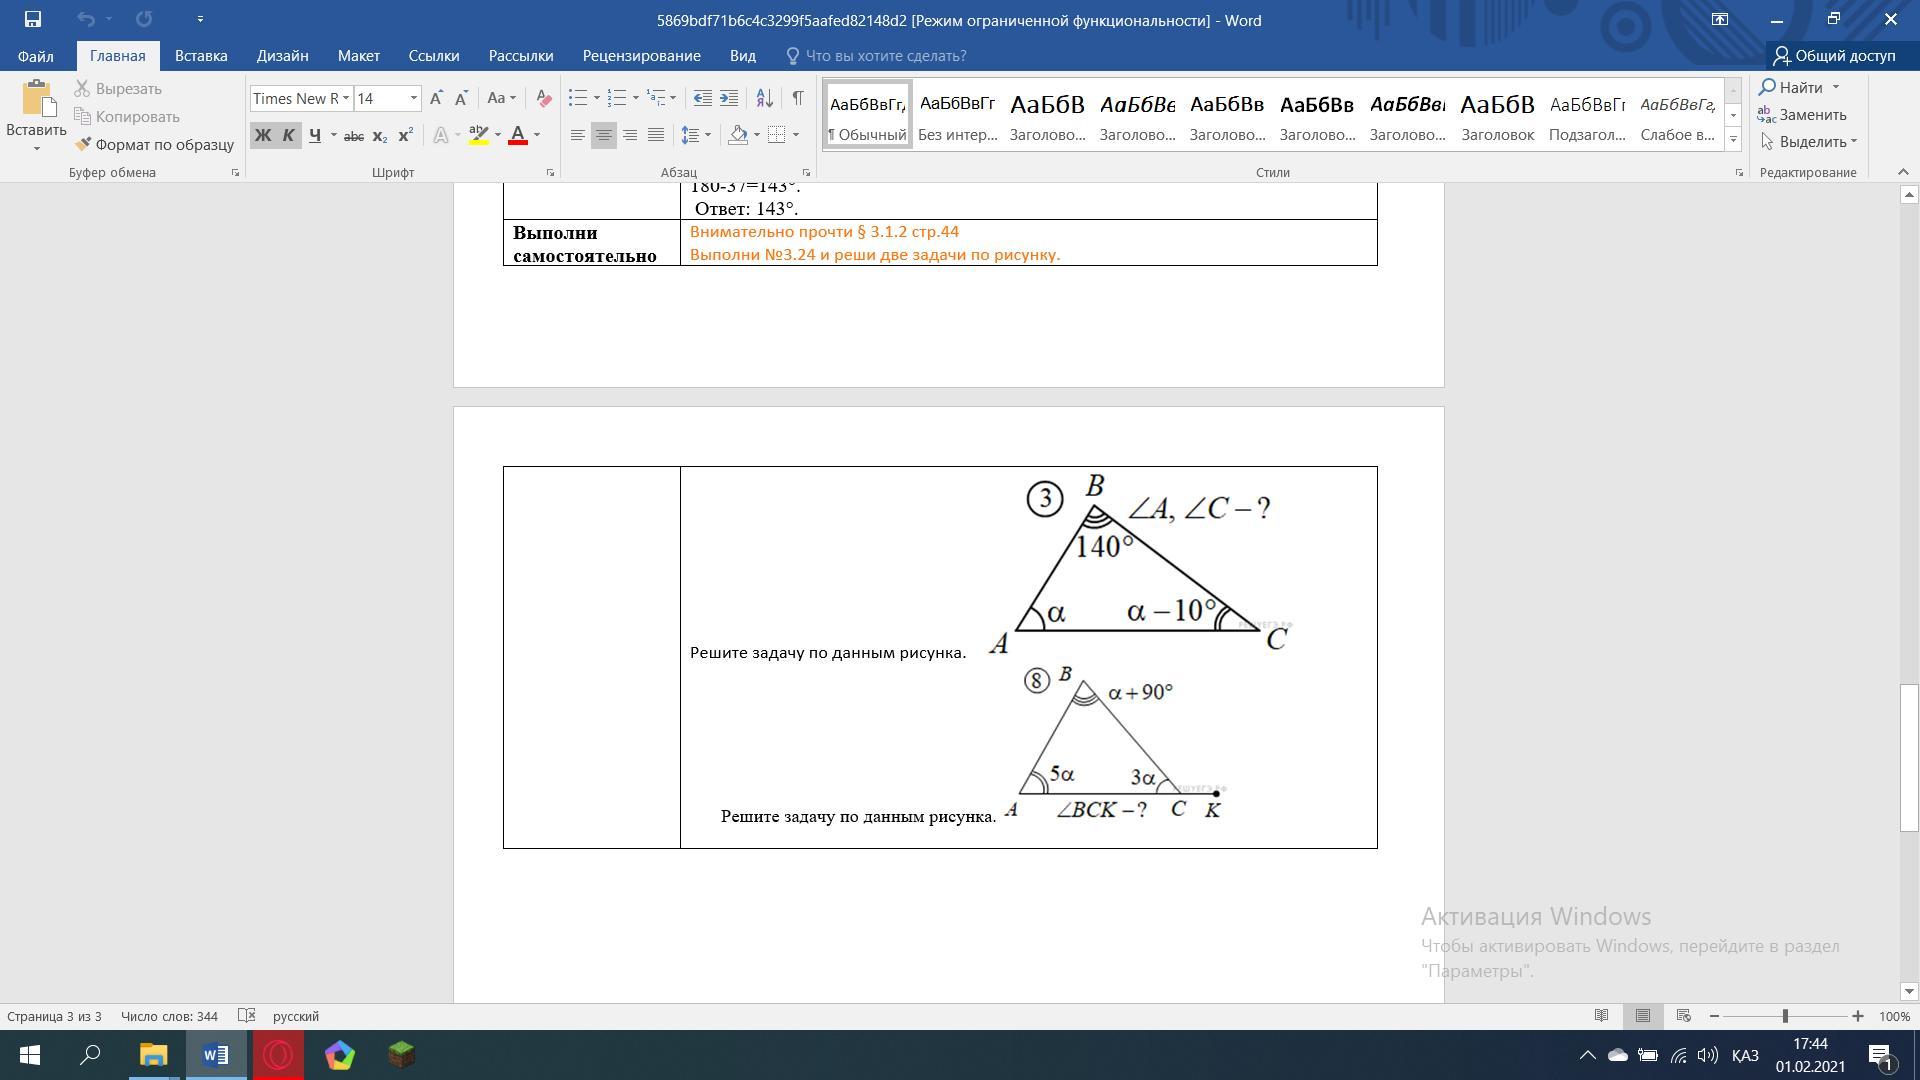Viewport: 1920px width, 1080px height.
Task: Click the Format Painter brush icon
Action: click(x=84, y=144)
